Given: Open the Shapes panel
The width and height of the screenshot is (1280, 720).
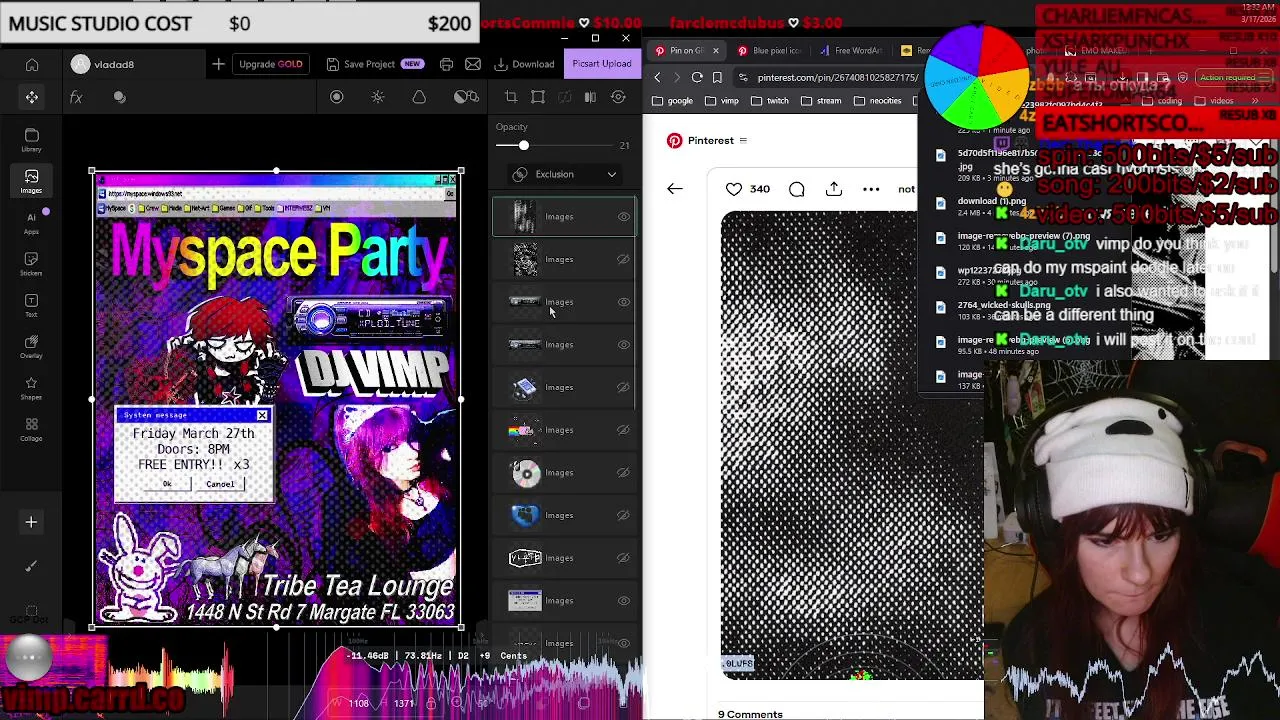Looking at the screenshot, I should point(32,388).
